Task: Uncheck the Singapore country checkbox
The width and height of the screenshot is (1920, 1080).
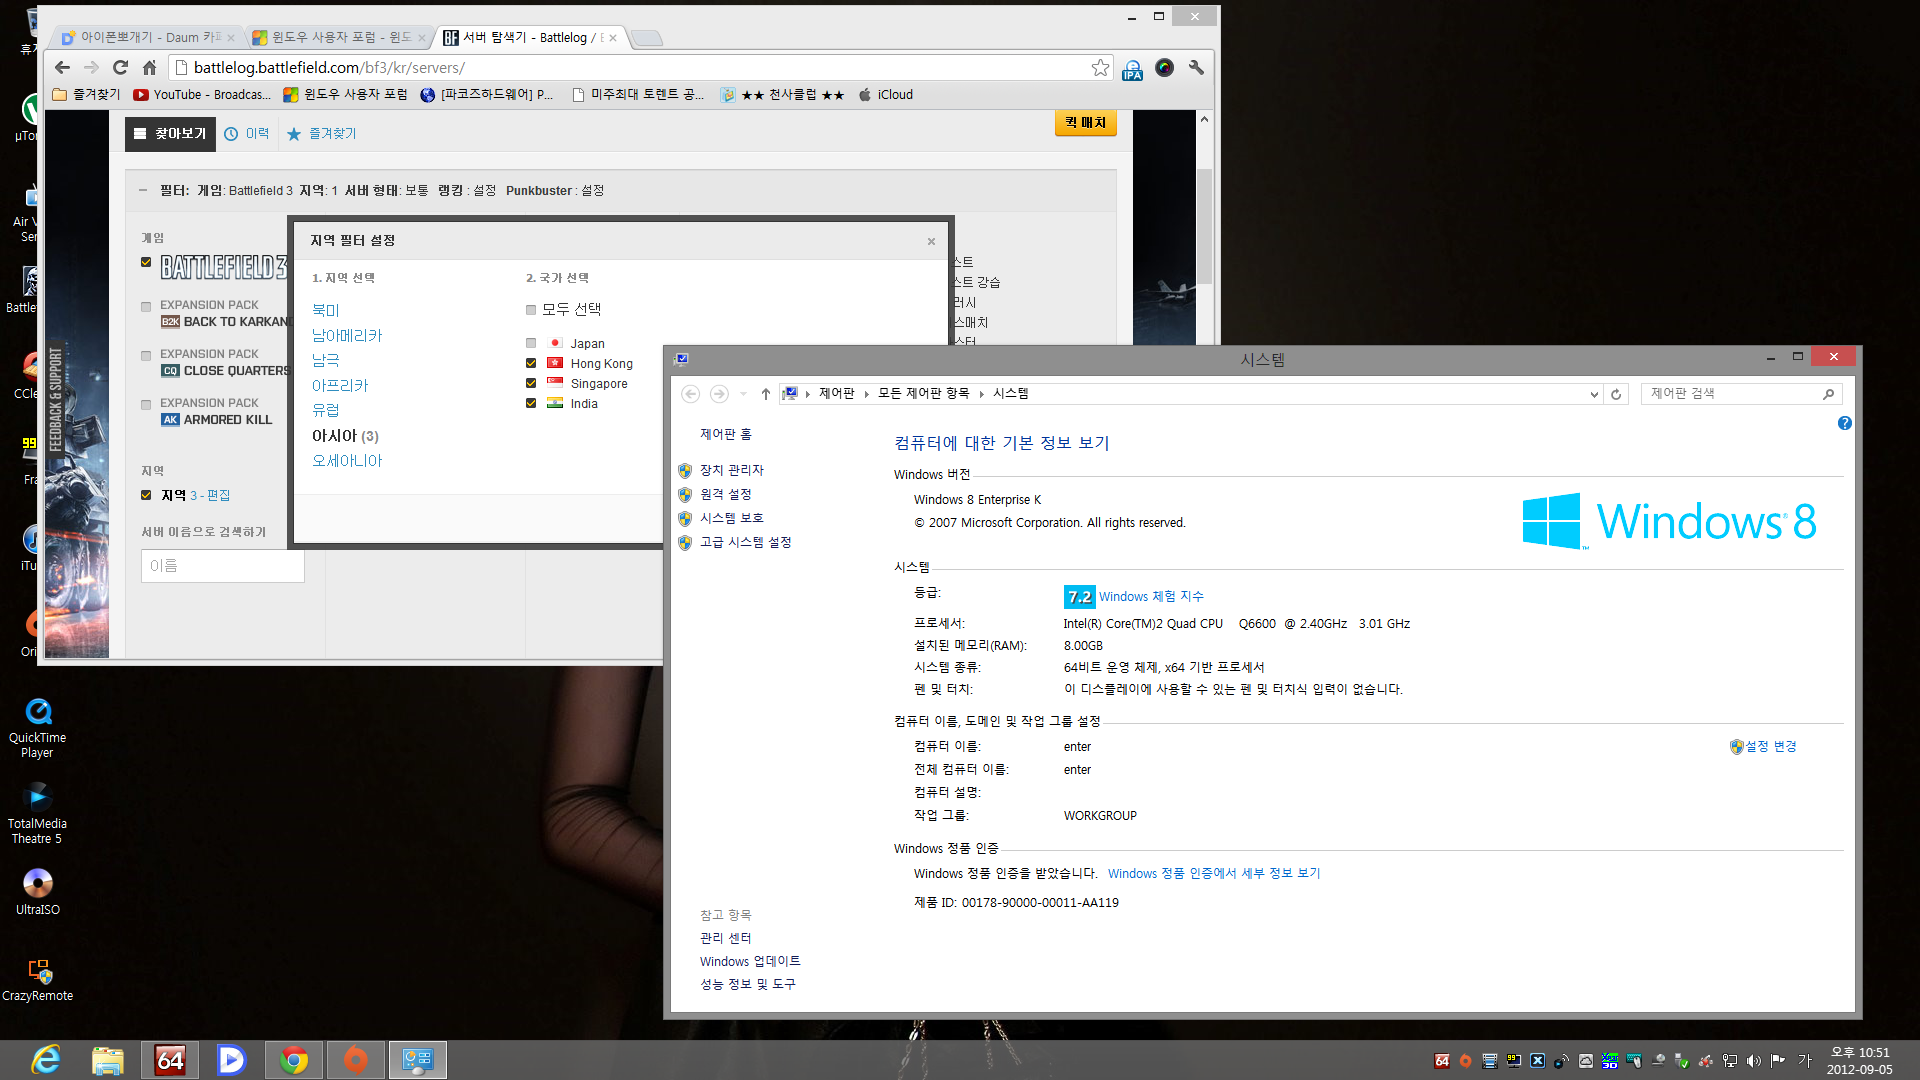Action: [x=531, y=383]
